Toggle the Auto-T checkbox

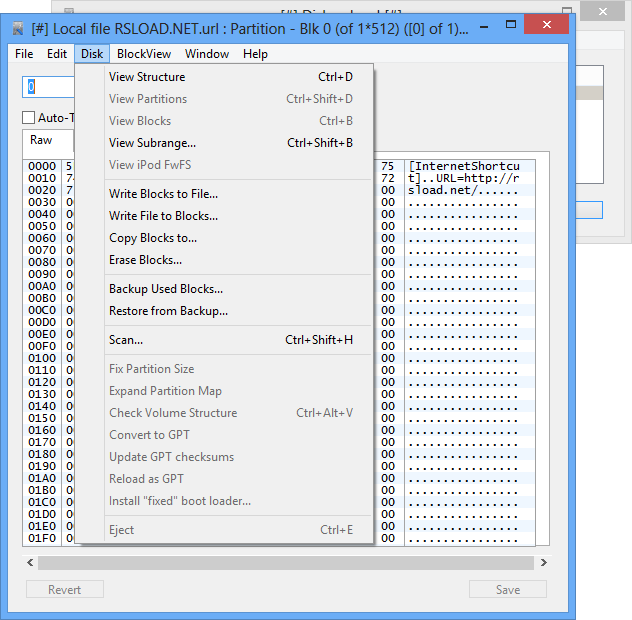click(28, 118)
